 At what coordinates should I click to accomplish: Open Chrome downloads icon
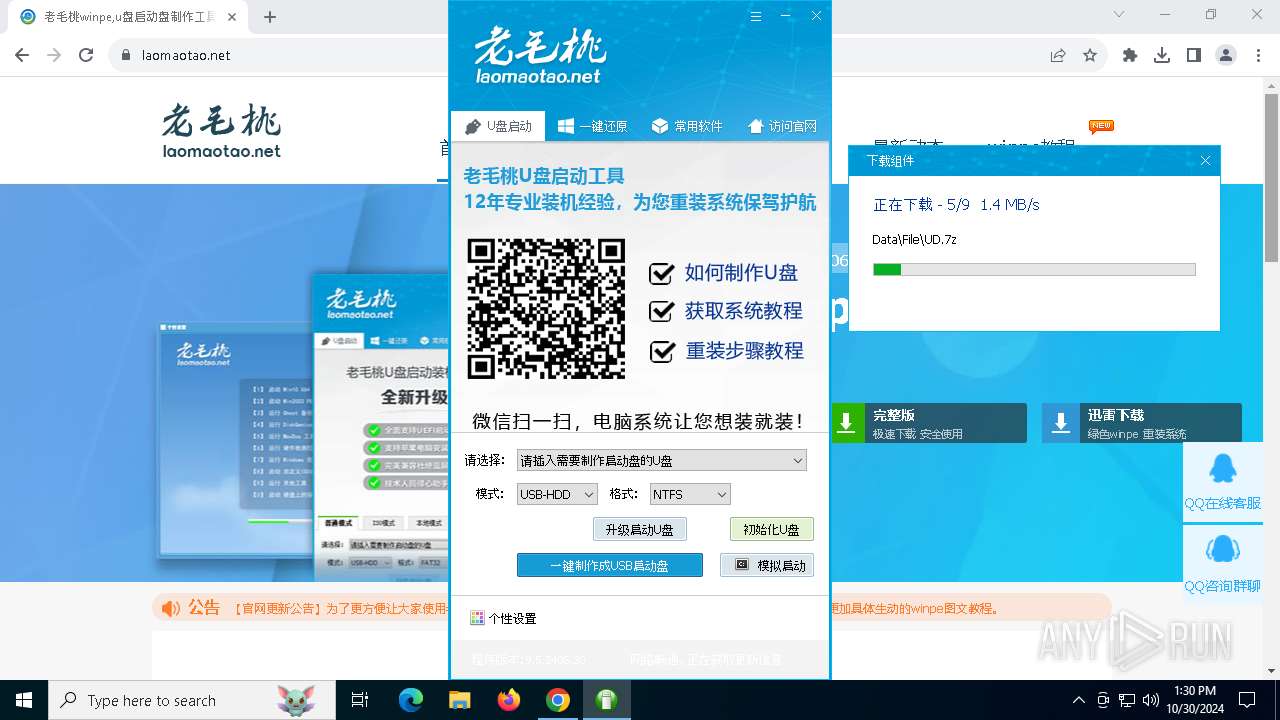(1162, 56)
